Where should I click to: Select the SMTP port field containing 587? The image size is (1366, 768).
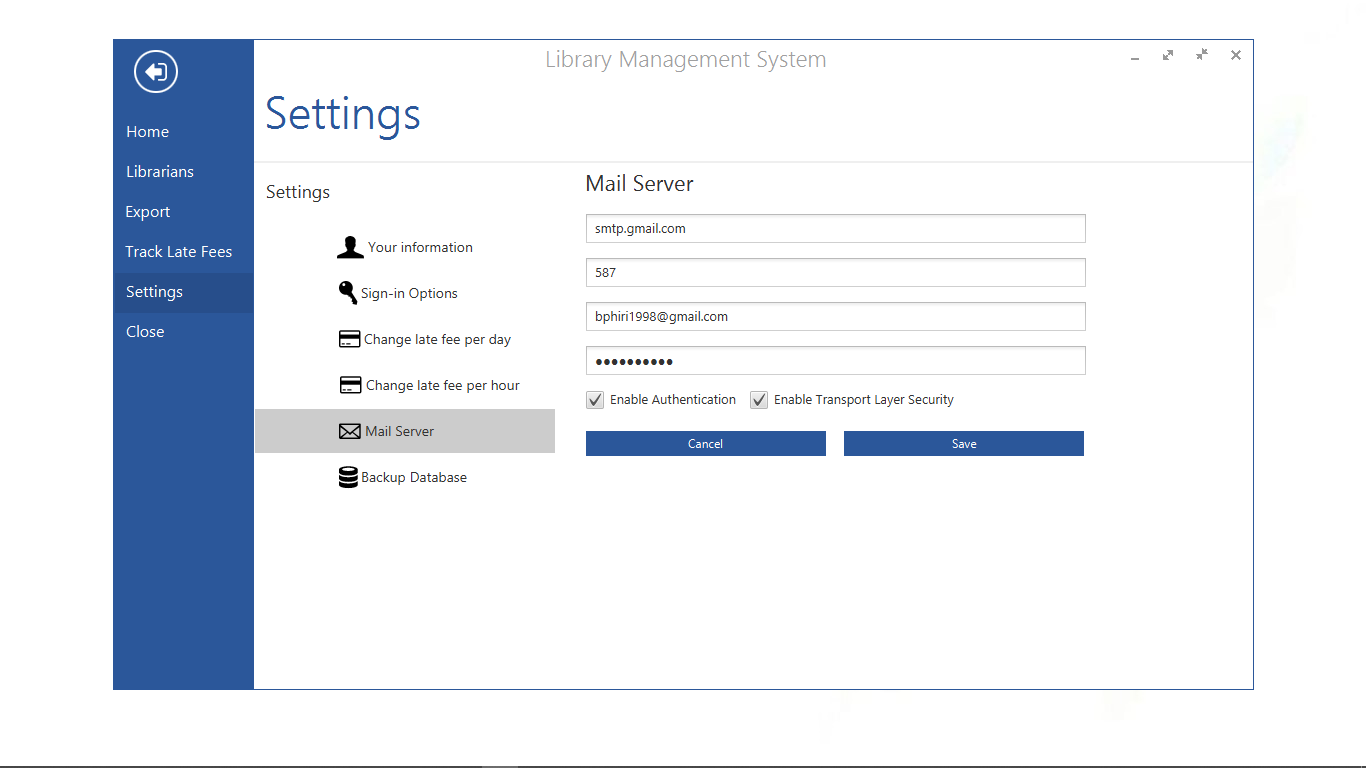(835, 272)
